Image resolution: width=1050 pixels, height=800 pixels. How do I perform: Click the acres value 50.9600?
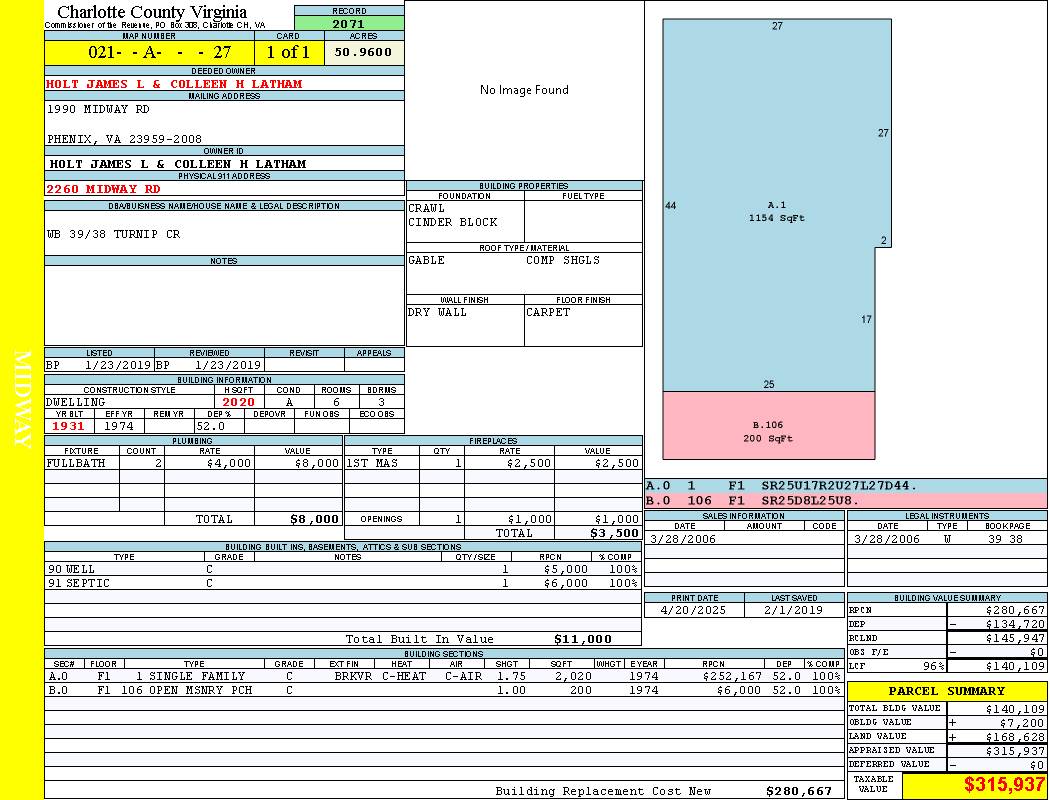(x=363, y=52)
